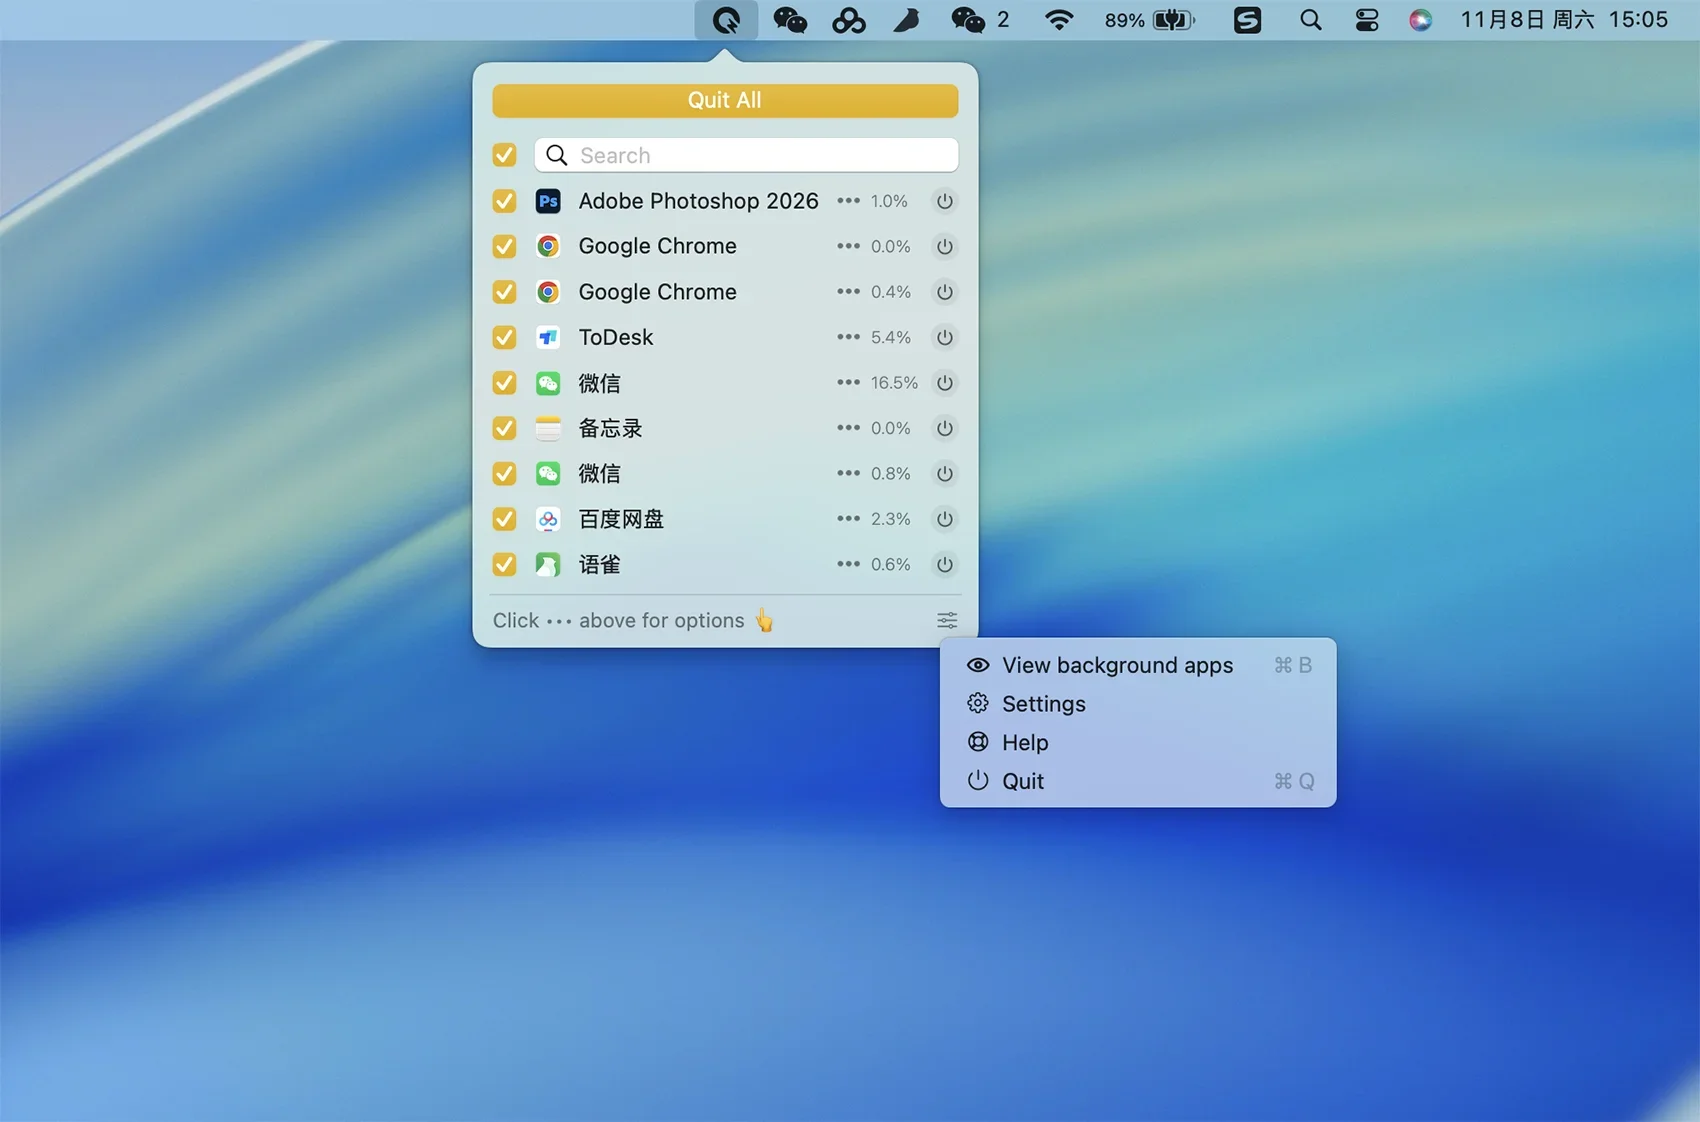Open the sliders icon at the panel bottom
The image size is (1700, 1122).
(x=946, y=621)
